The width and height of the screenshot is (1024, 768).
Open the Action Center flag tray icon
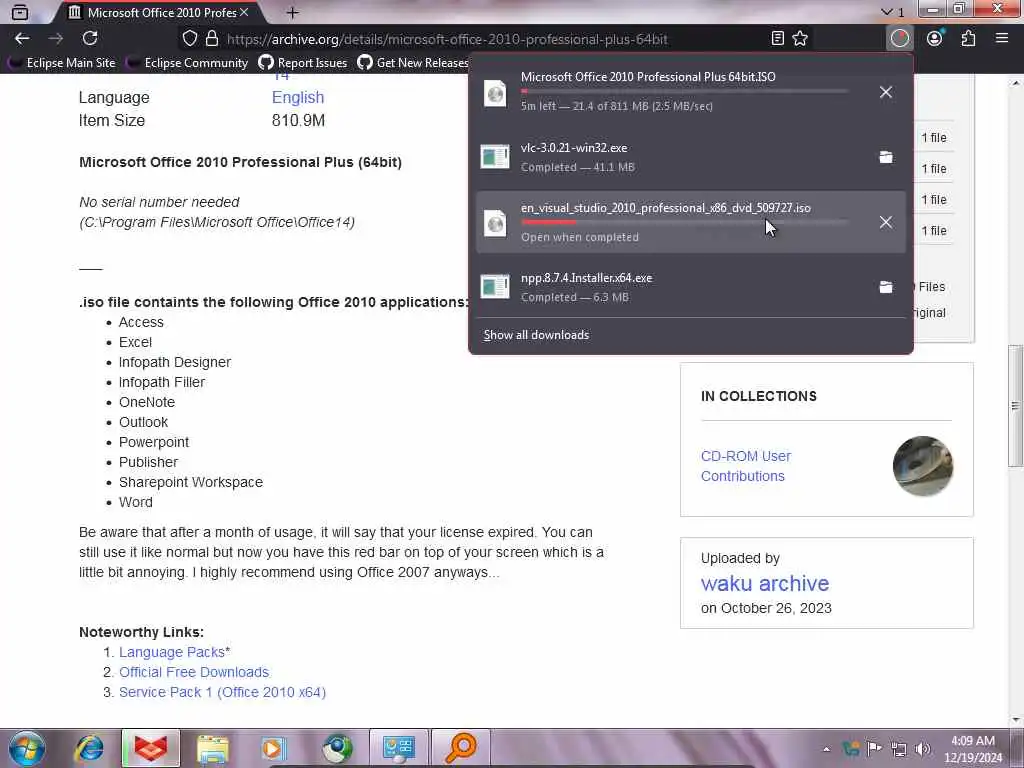pos(874,748)
